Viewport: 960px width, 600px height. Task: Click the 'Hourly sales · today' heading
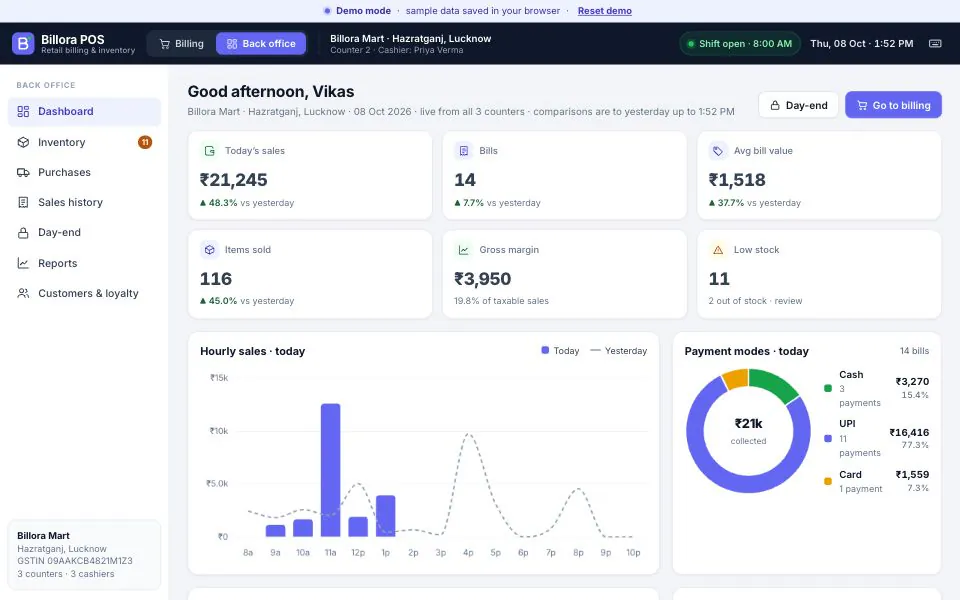click(x=252, y=351)
